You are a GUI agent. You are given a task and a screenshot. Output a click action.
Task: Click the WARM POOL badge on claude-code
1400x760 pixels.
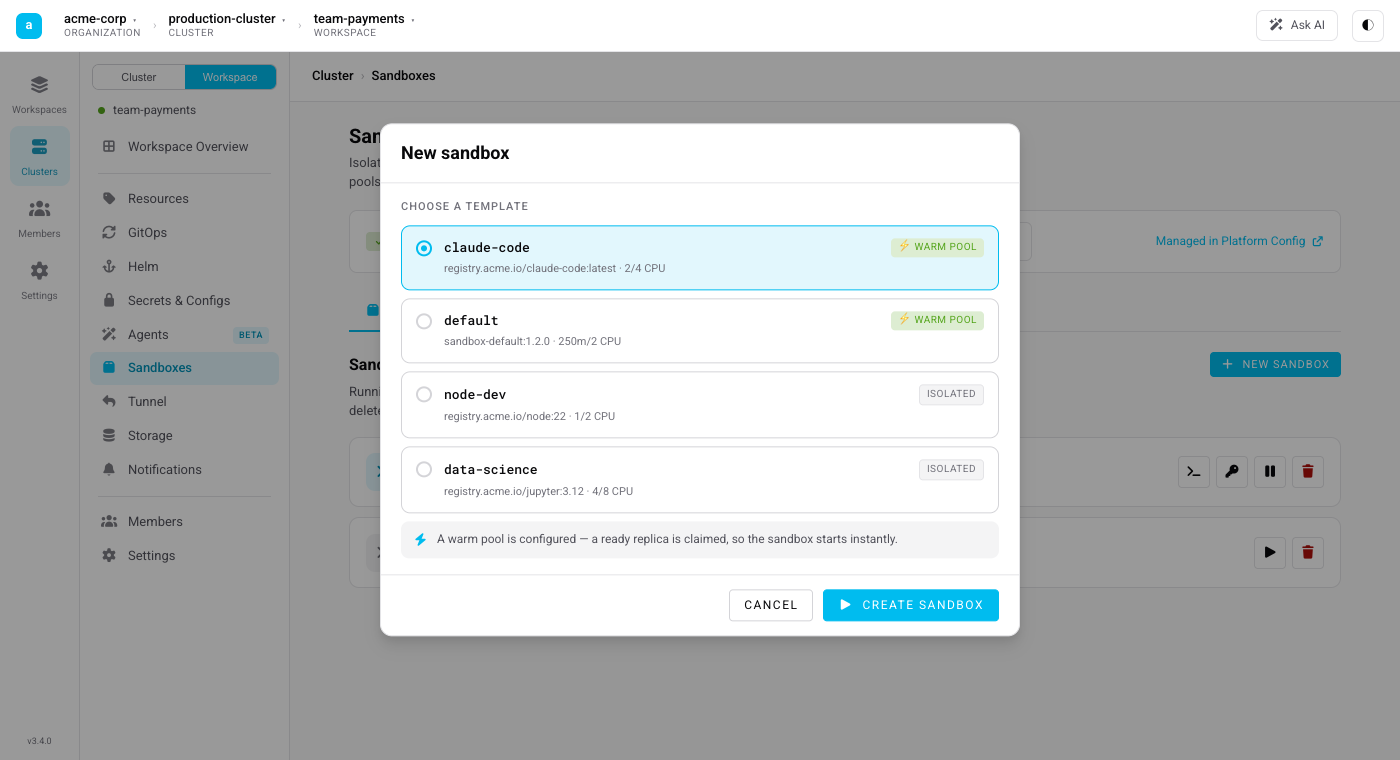[x=937, y=247]
